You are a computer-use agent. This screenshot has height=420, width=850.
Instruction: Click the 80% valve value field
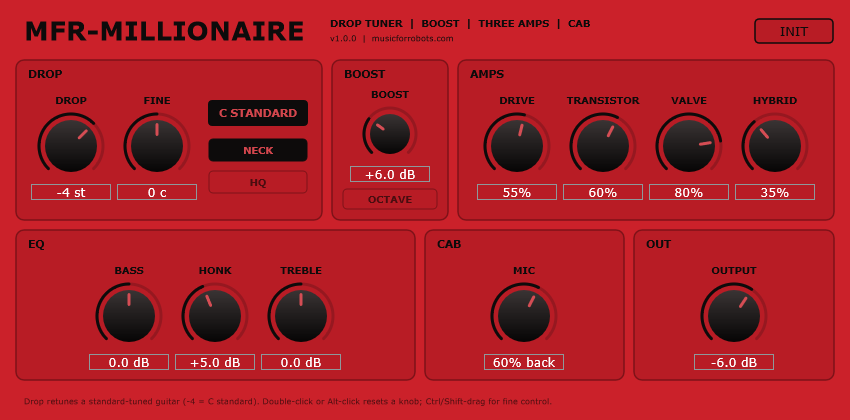click(689, 192)
